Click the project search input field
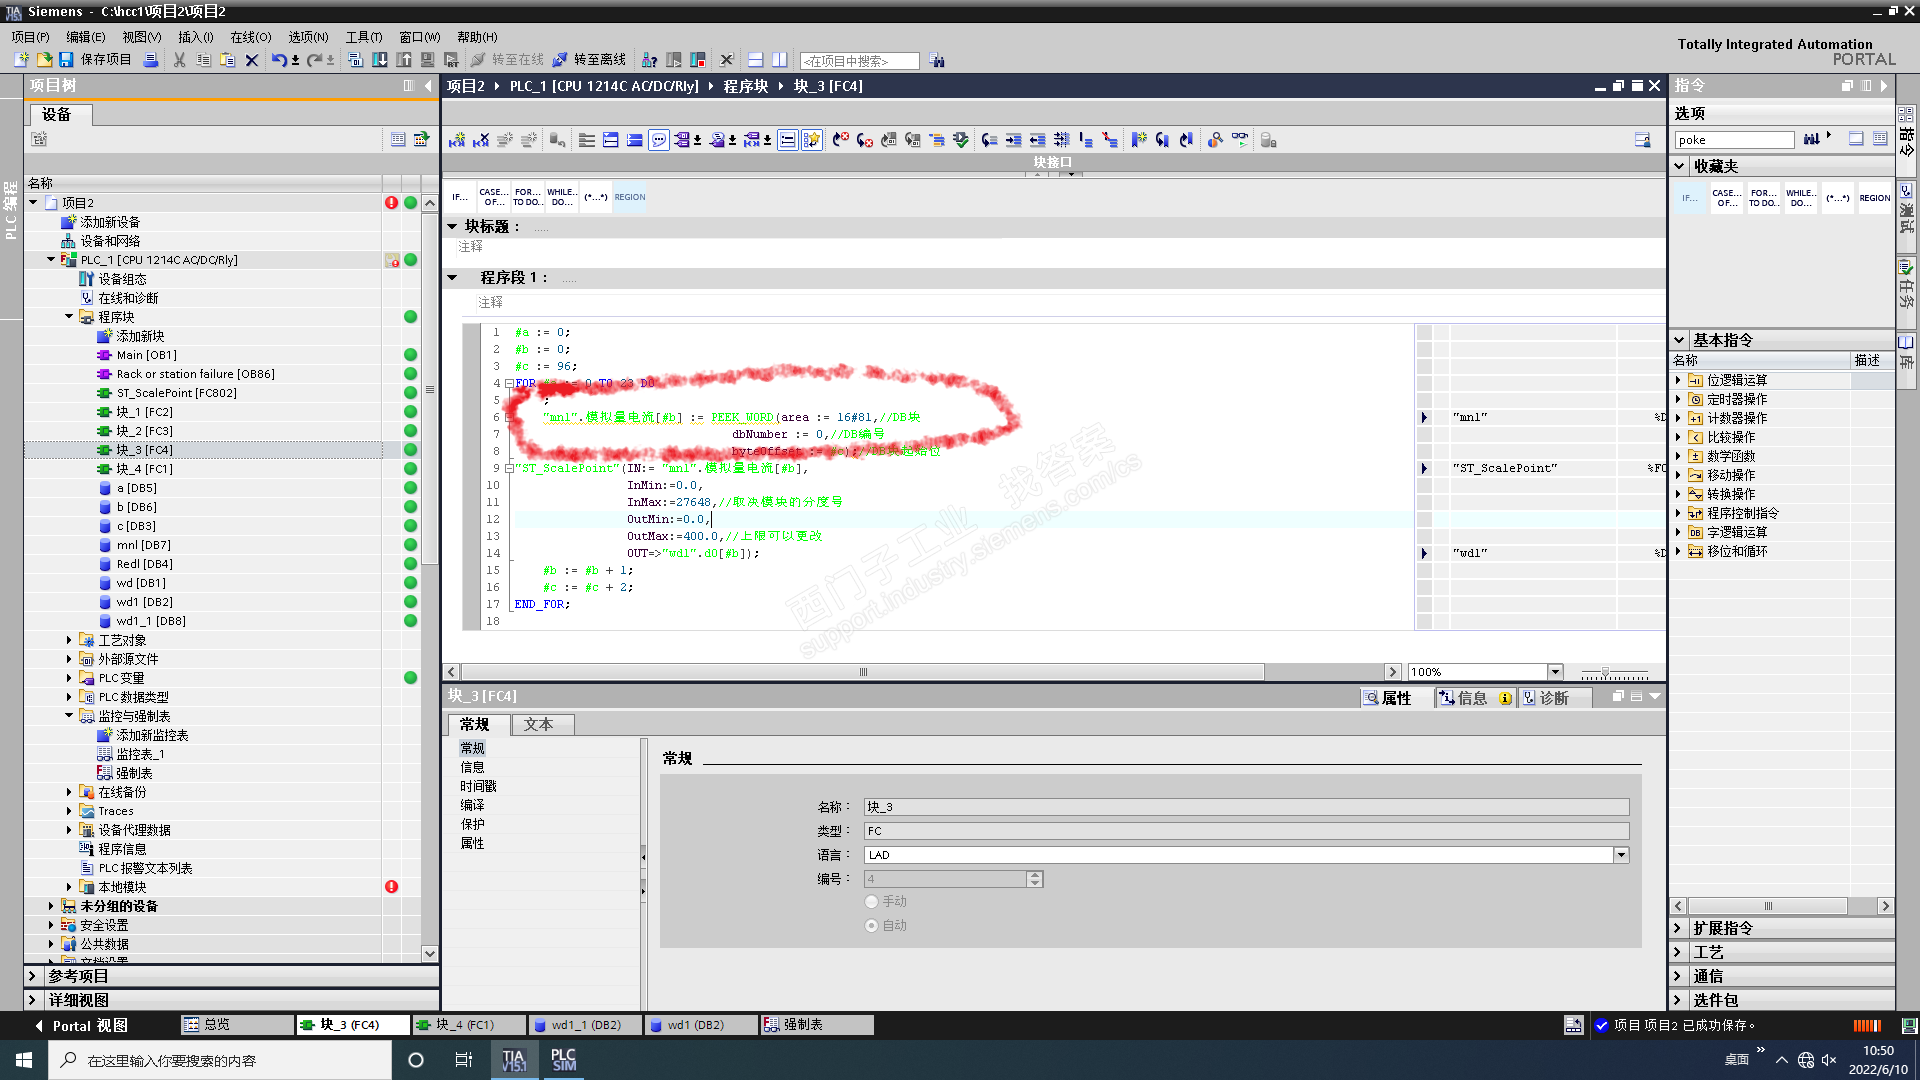1920x1080 pixels. pos(858,61)
